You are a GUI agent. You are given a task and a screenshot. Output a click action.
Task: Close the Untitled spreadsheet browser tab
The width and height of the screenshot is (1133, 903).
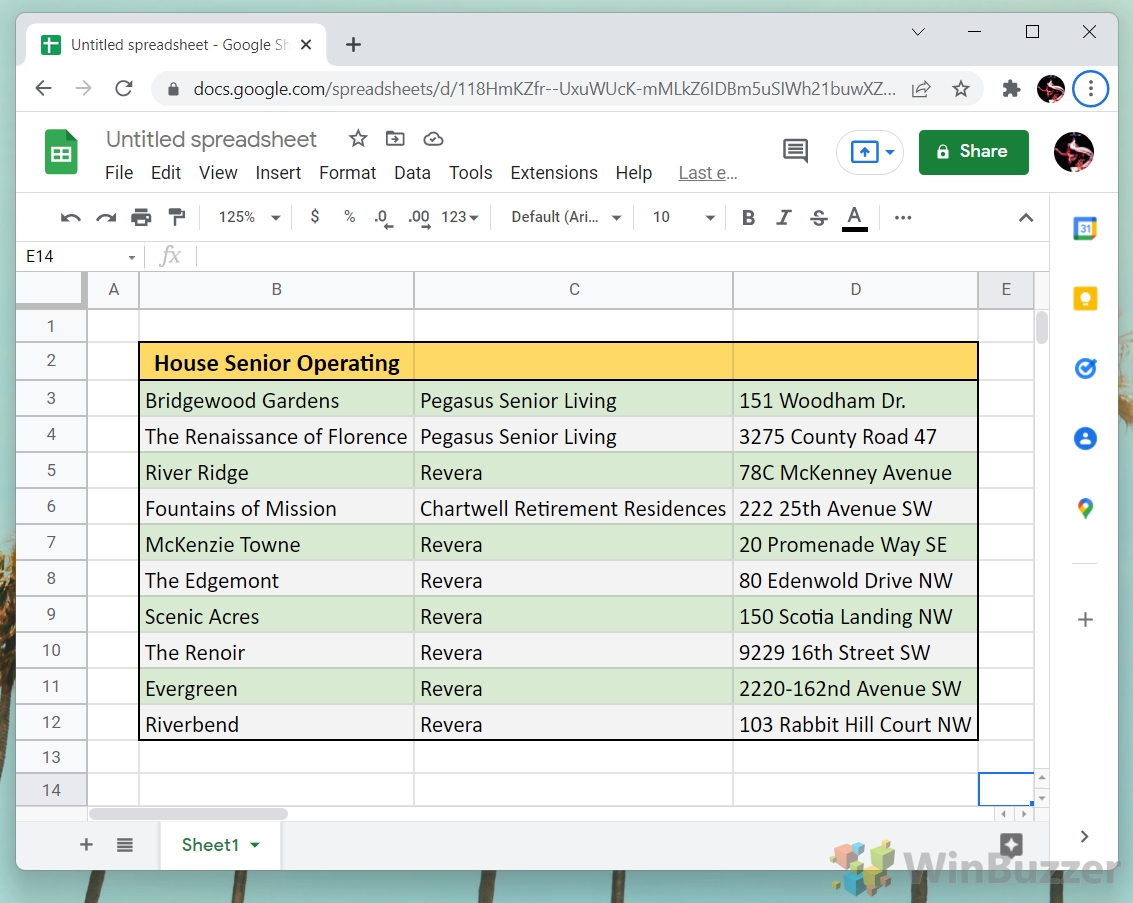point(306,45)
